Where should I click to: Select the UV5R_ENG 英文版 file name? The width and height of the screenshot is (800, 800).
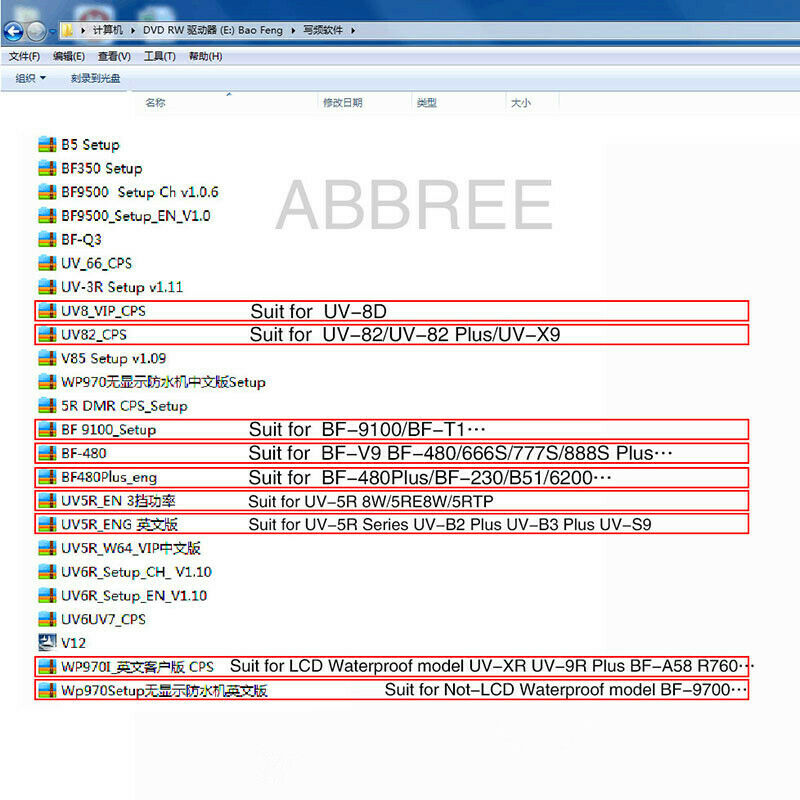pyautogui.click(x=120, y=524)
